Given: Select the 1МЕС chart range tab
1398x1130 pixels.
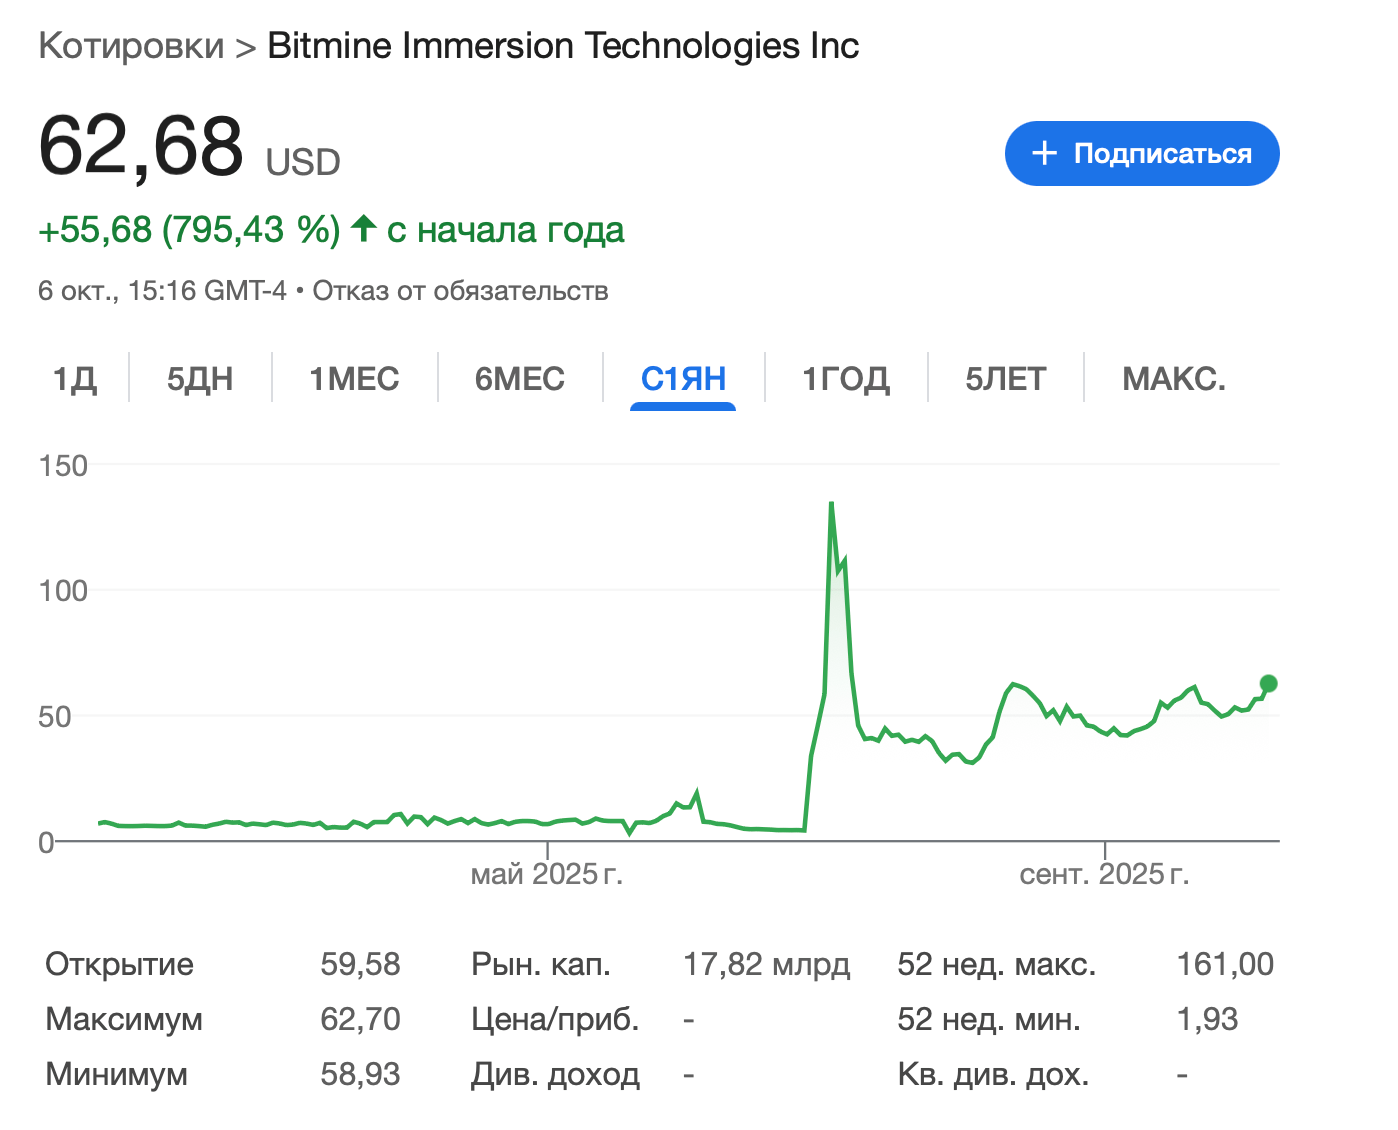Looking at the screenshot, I should [354, 379].
